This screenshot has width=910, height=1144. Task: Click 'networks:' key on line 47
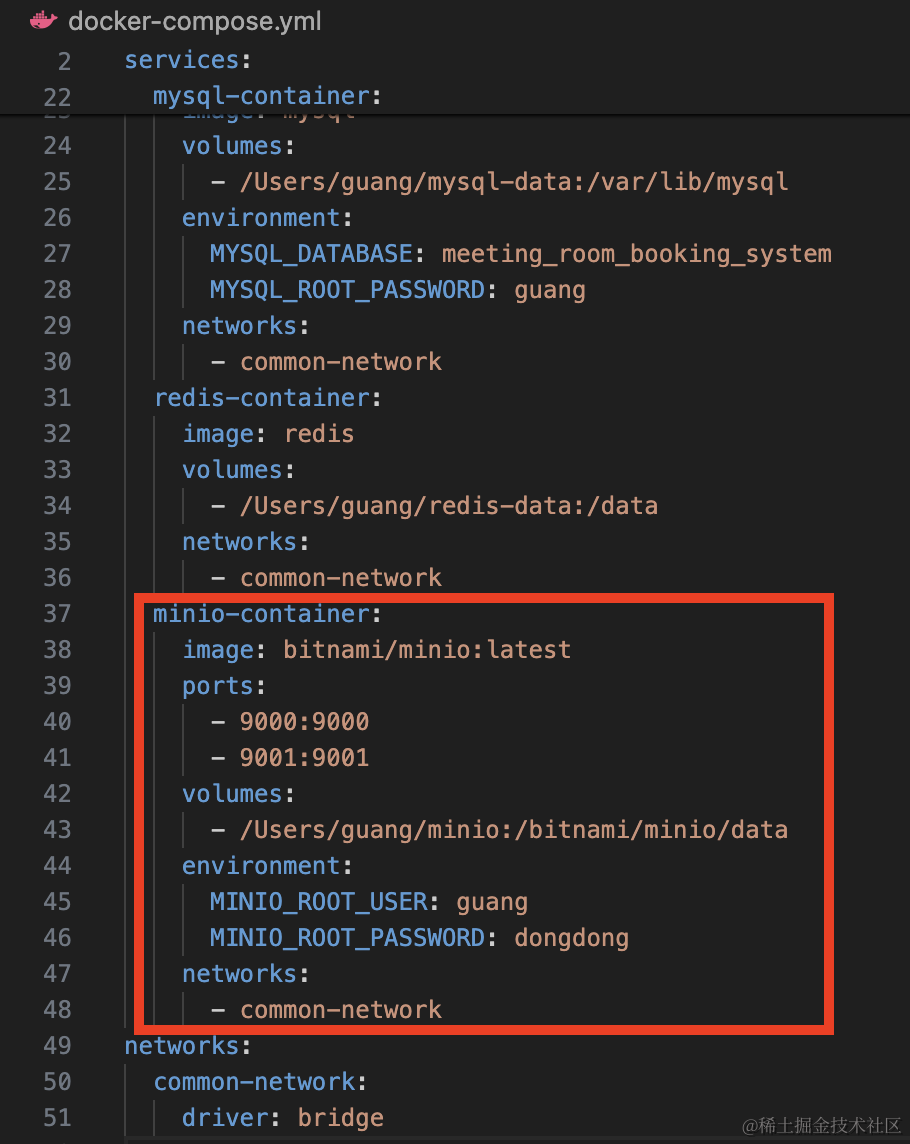[246, 974]
